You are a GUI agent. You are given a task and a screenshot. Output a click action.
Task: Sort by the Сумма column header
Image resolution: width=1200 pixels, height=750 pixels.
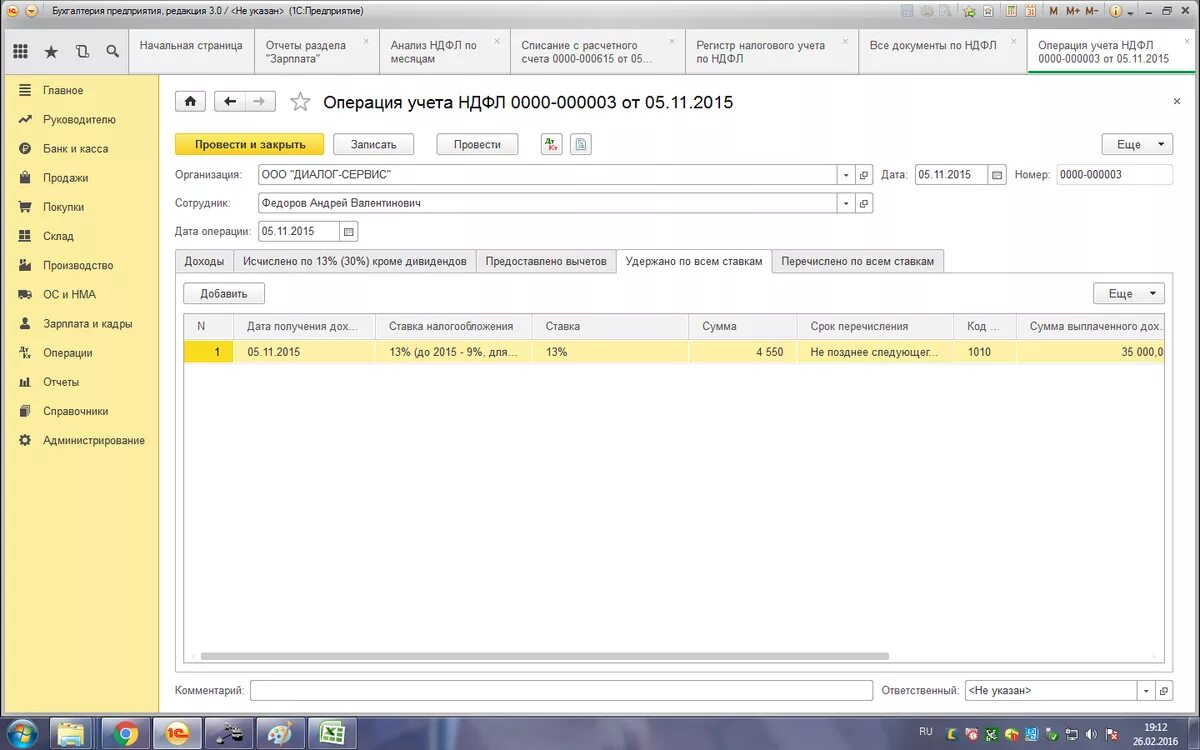[x=743, y=326]
